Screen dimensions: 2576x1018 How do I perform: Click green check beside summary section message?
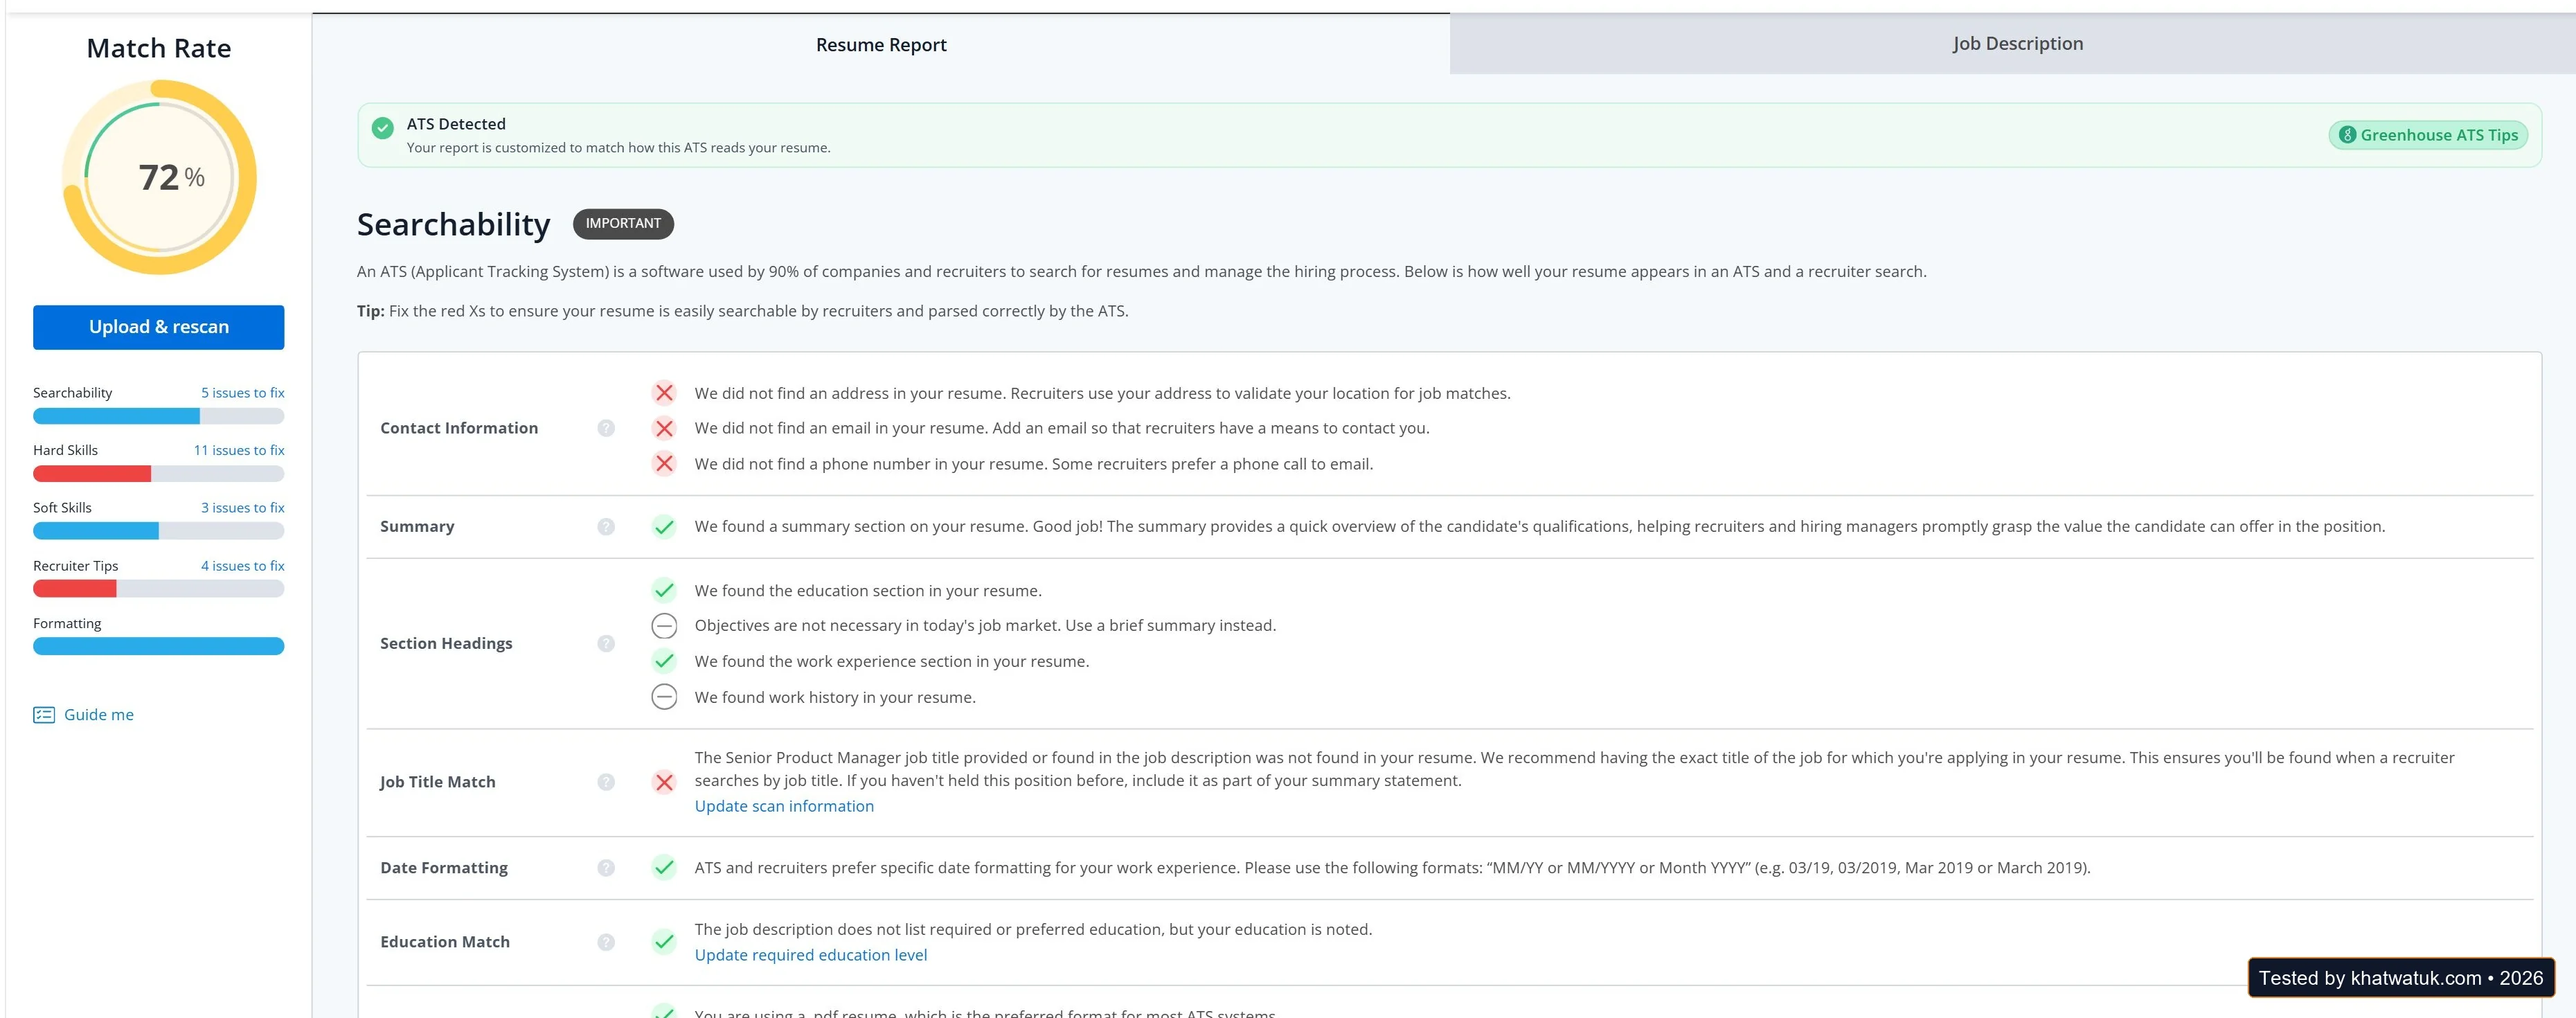(664, 527)
